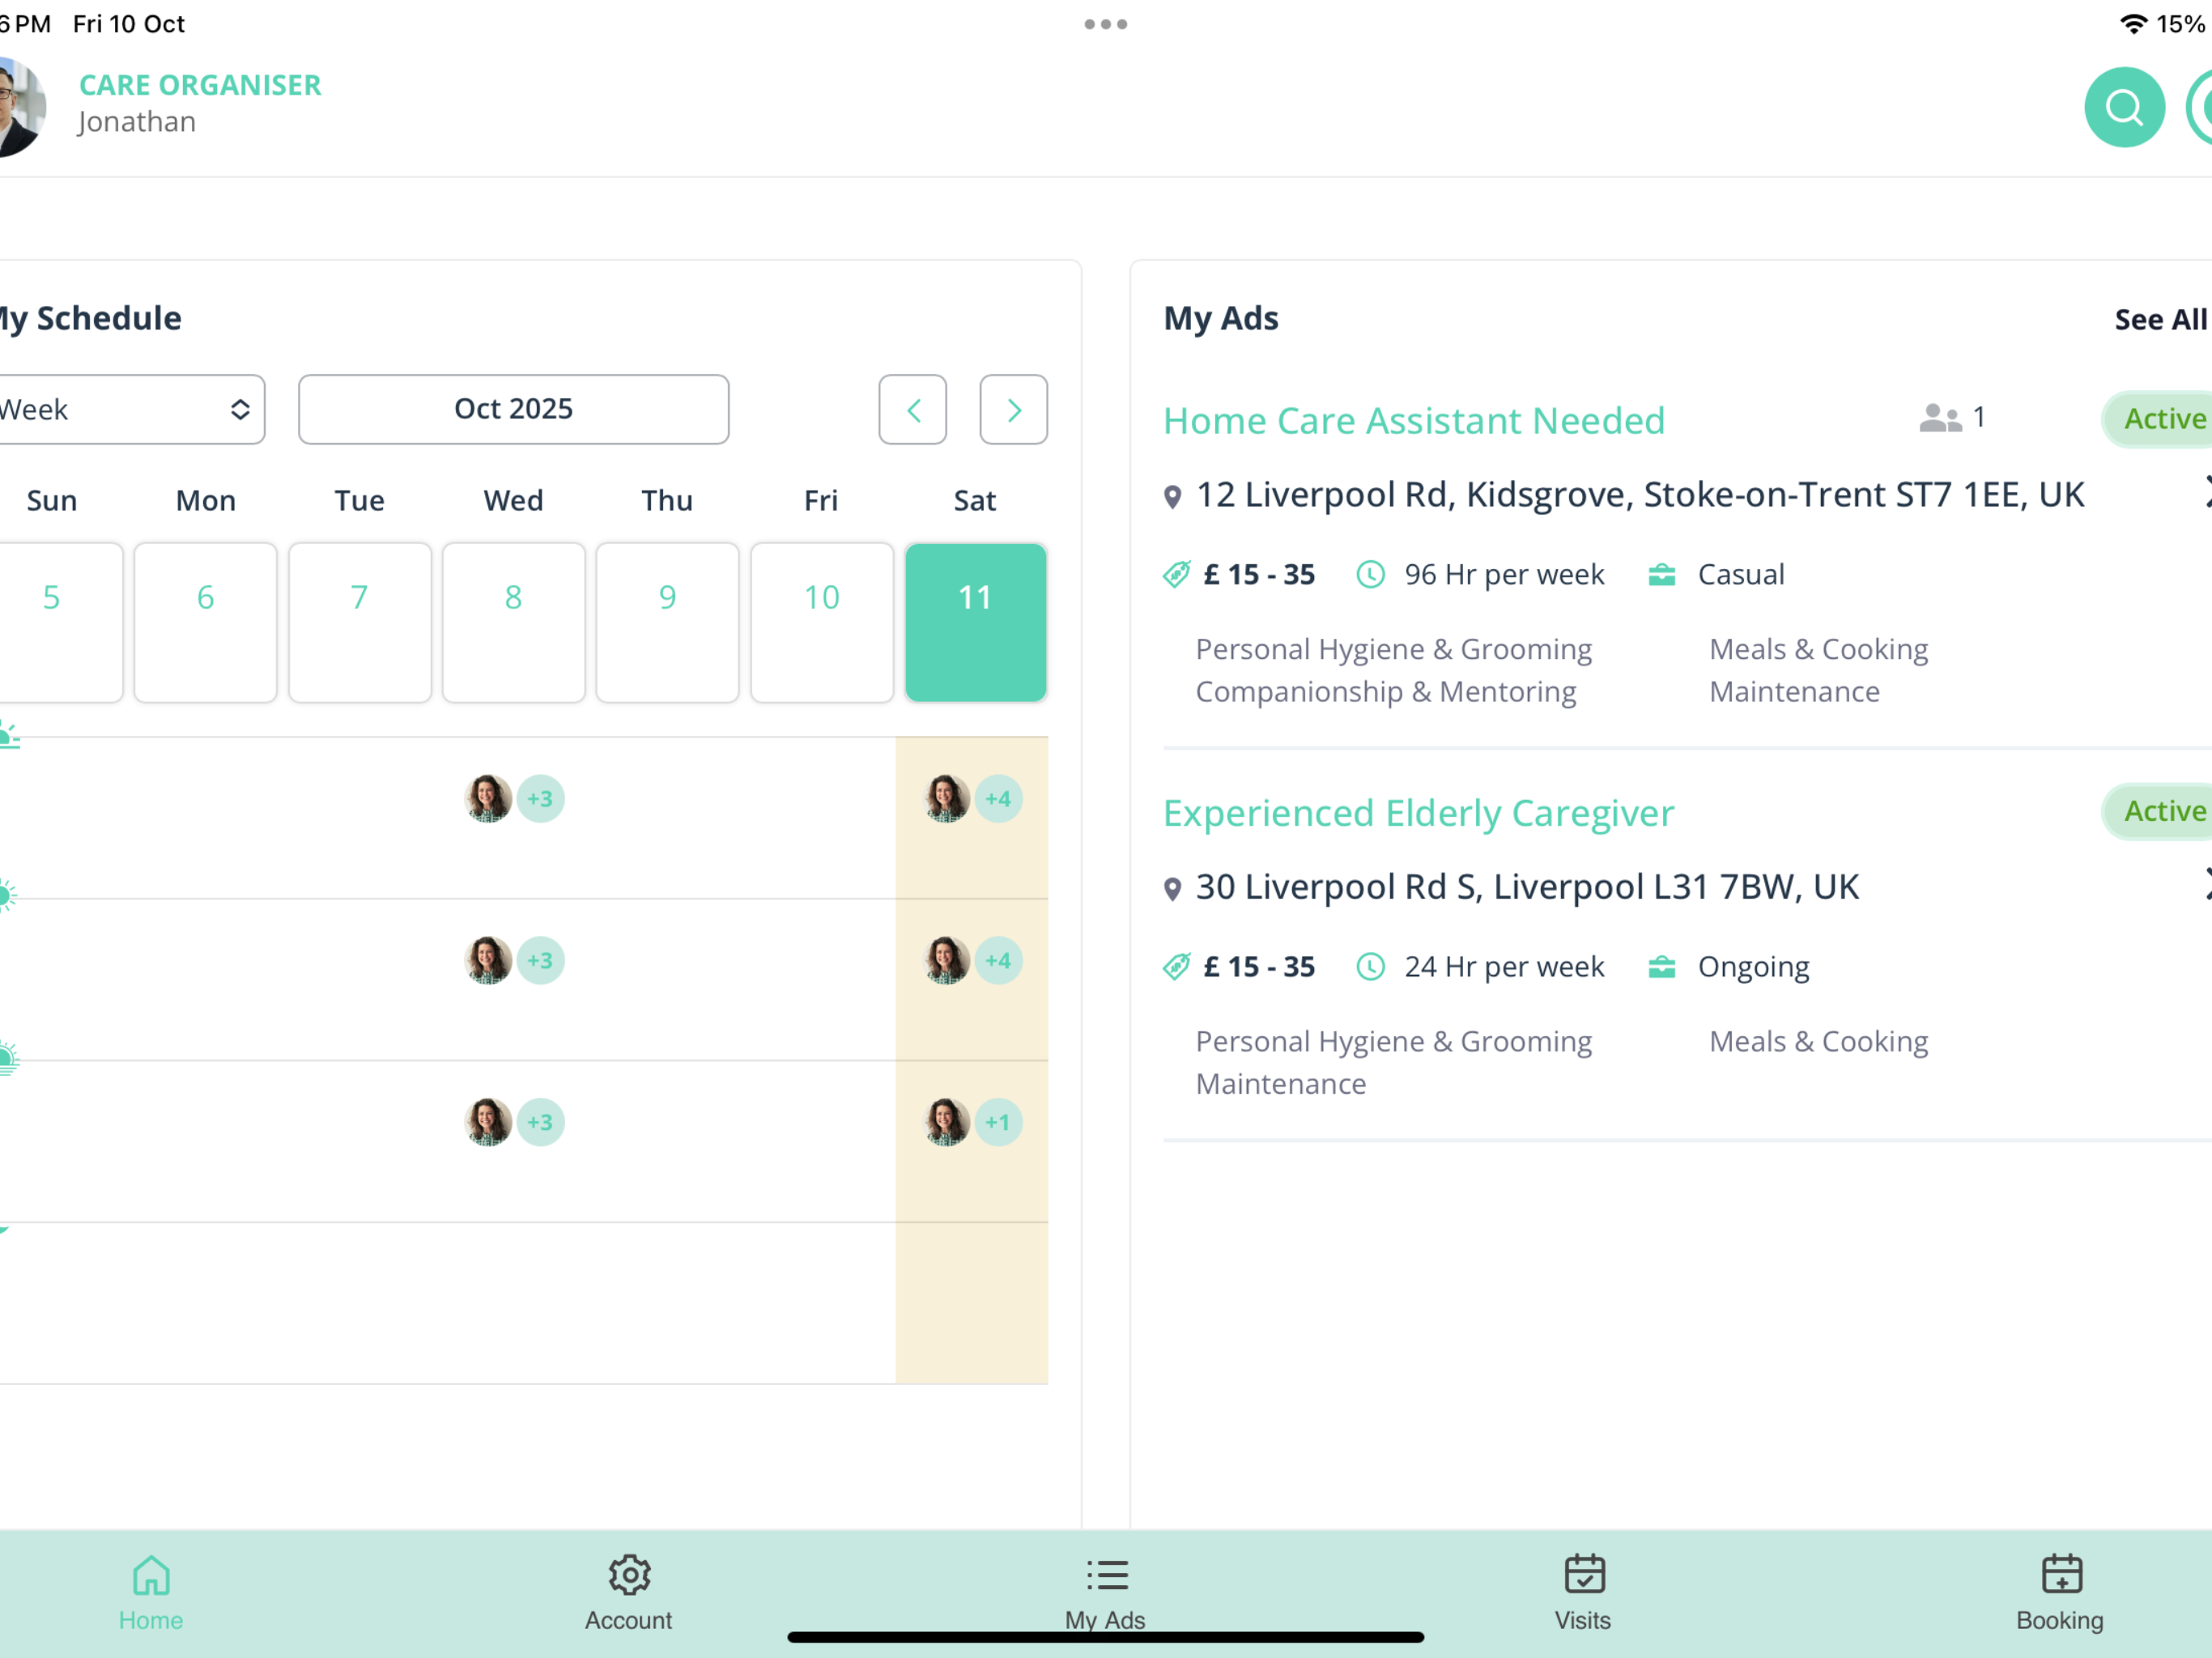
Task: Select Monday 6 in the schedule
Action: [206, 622]
